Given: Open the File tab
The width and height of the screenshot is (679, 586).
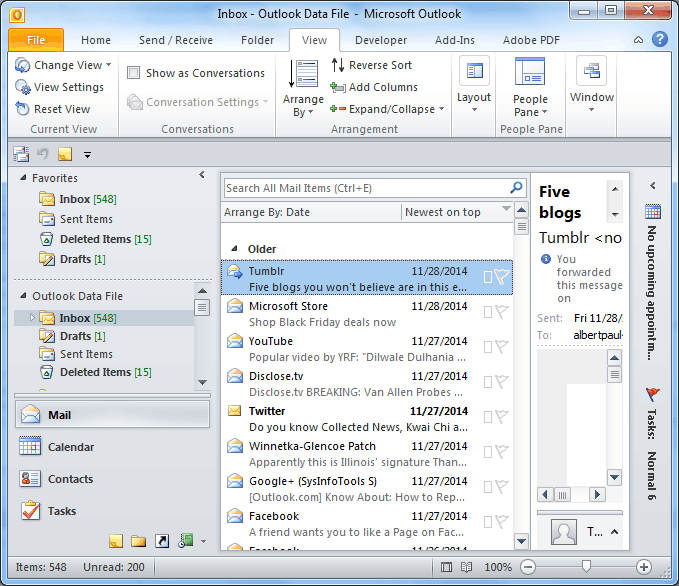Looking at the screenshot, I should click(x=36, y=40).
